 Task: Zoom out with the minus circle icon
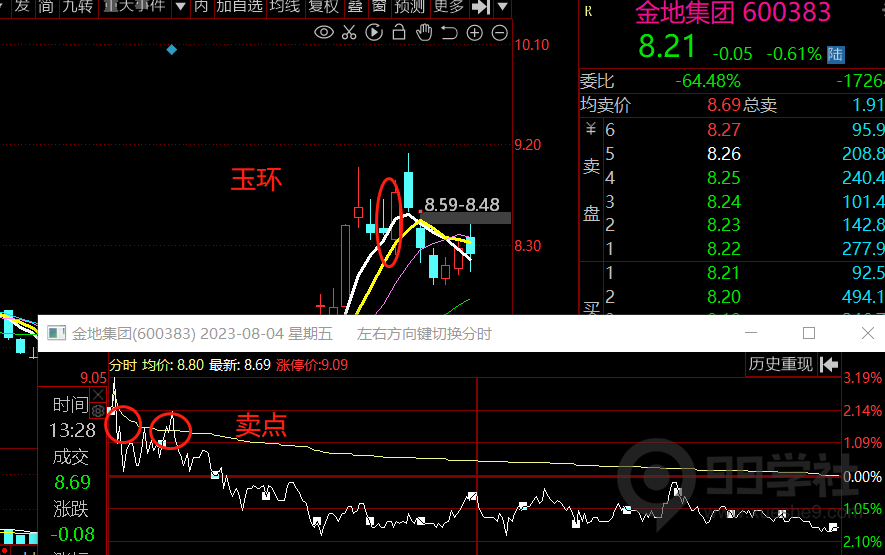[x=498, y=33]
